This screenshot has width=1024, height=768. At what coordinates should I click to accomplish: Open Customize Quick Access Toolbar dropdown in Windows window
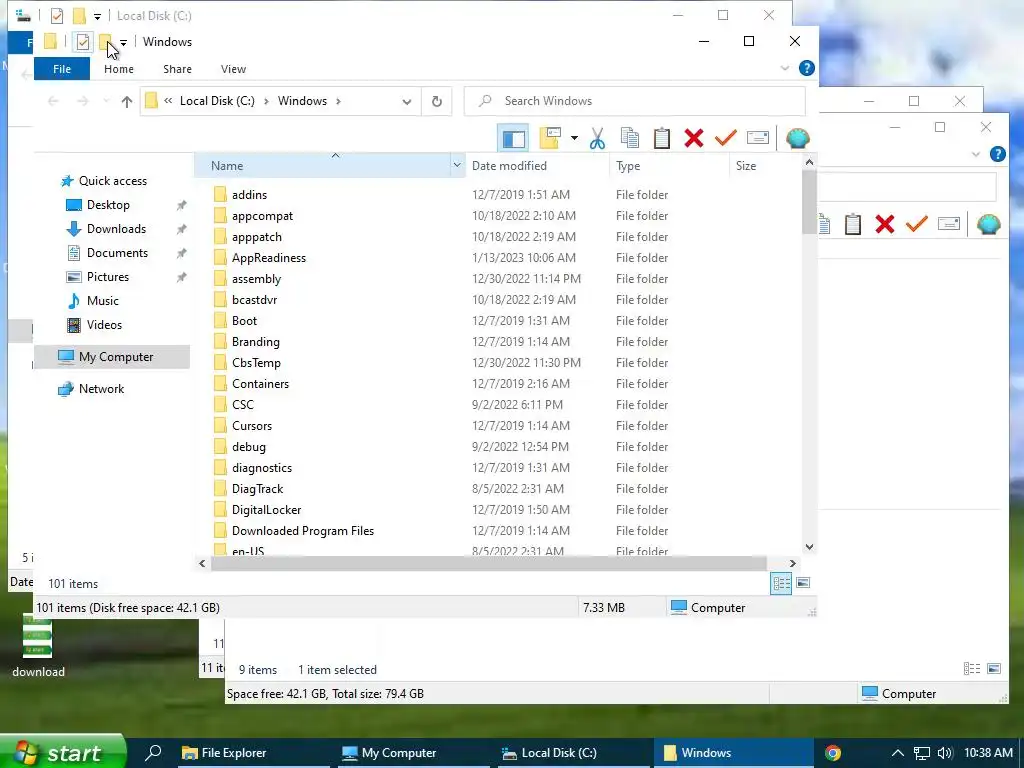(x=123, y=42)
